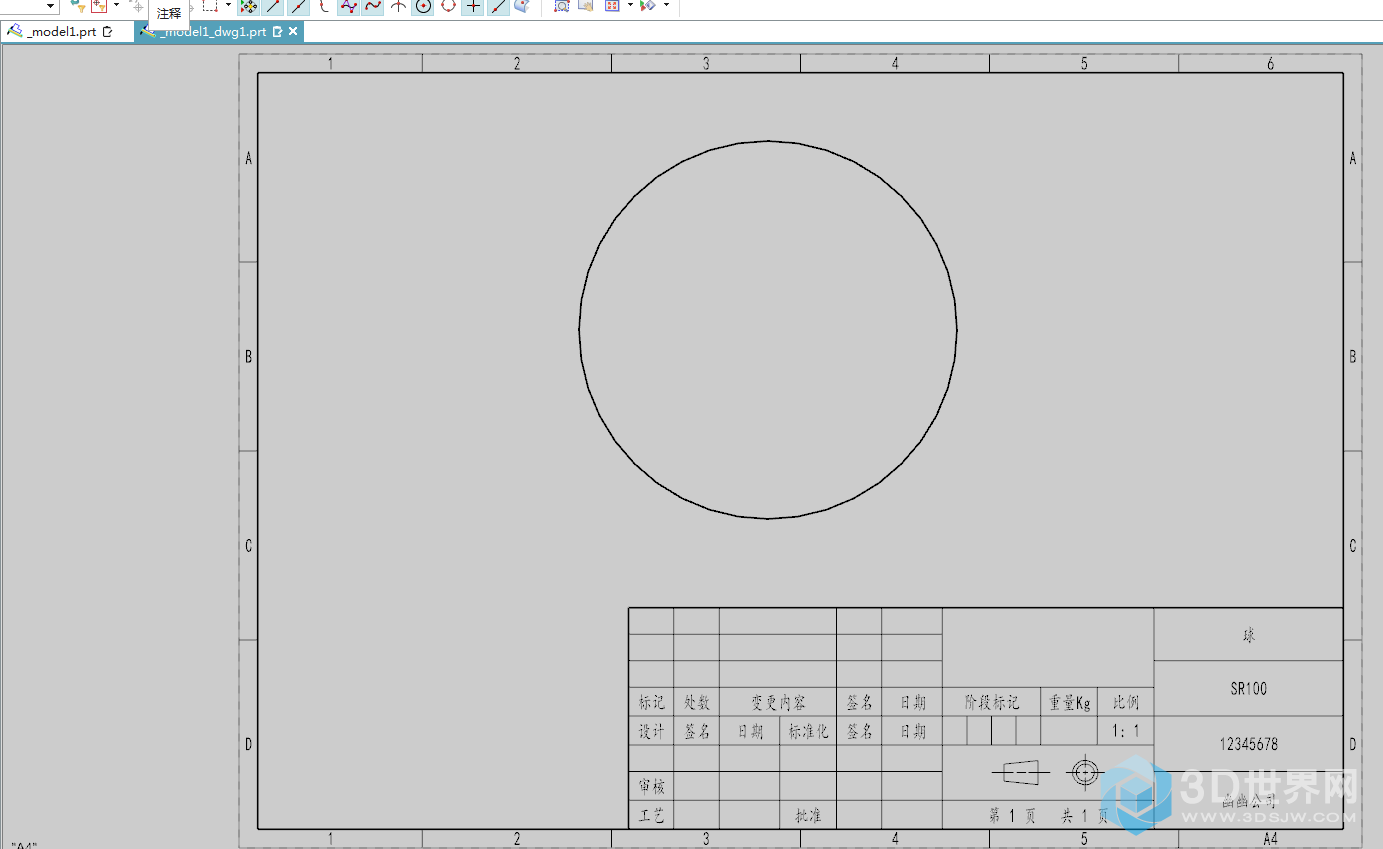1383x849 pixels.
Task: Click the icon with the hand
Action: (585, 6)
